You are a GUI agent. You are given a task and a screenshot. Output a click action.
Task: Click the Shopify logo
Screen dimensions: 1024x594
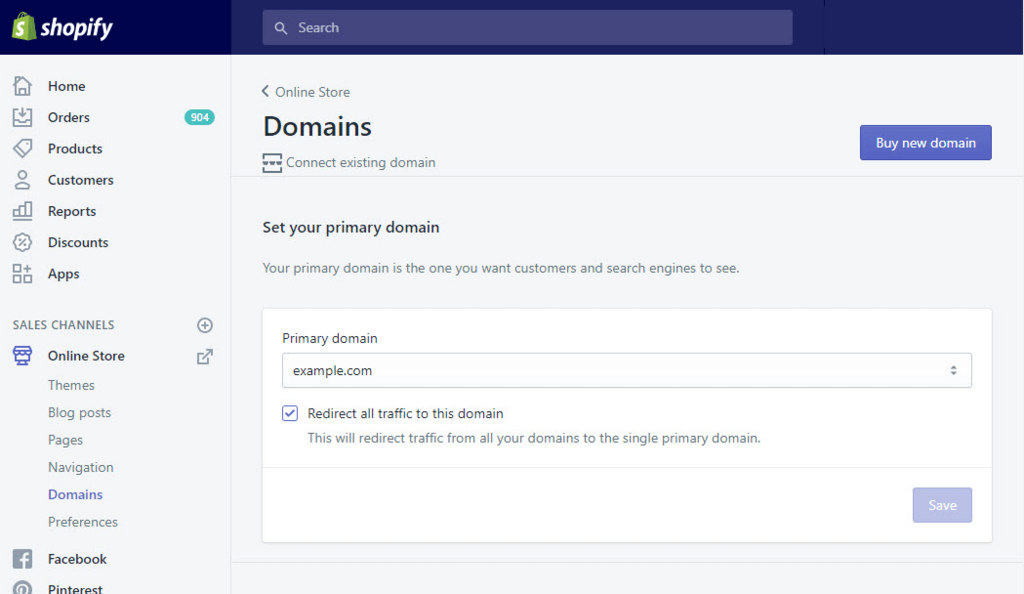[62, 27]
